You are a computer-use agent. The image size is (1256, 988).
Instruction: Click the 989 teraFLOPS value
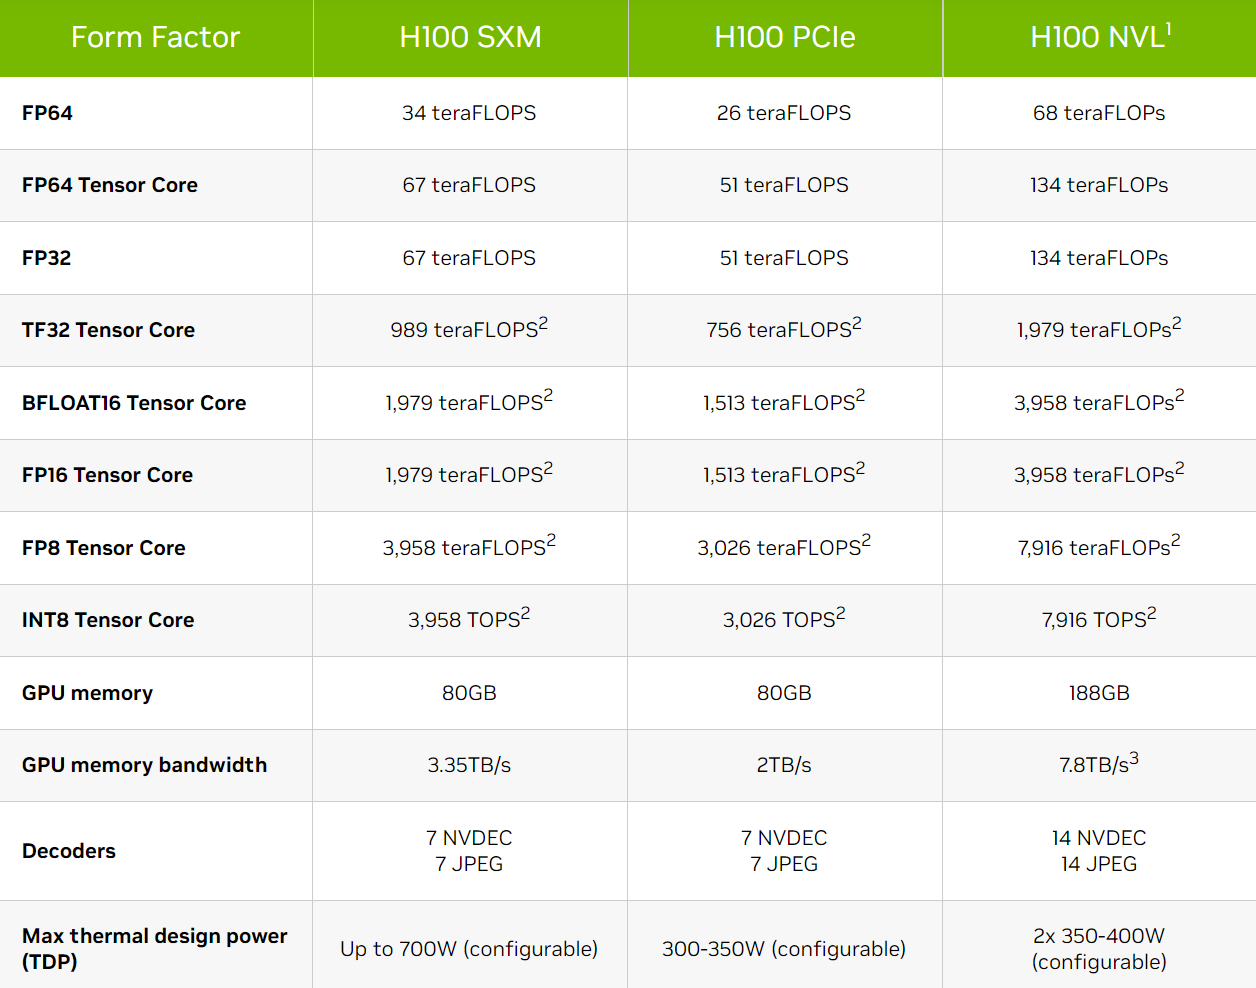pos(464,330)
